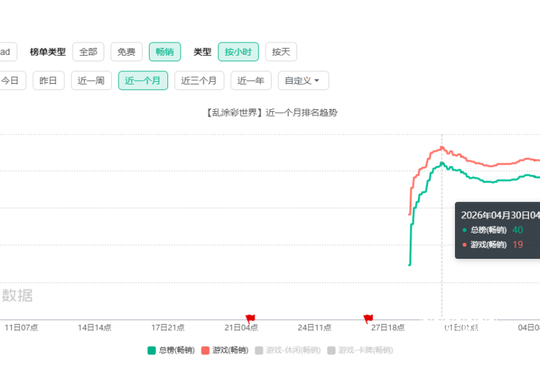Screen dimensions: 540x370
Task: Open the 自定义 custom range dropdown
Action: [x=303, y=80]
